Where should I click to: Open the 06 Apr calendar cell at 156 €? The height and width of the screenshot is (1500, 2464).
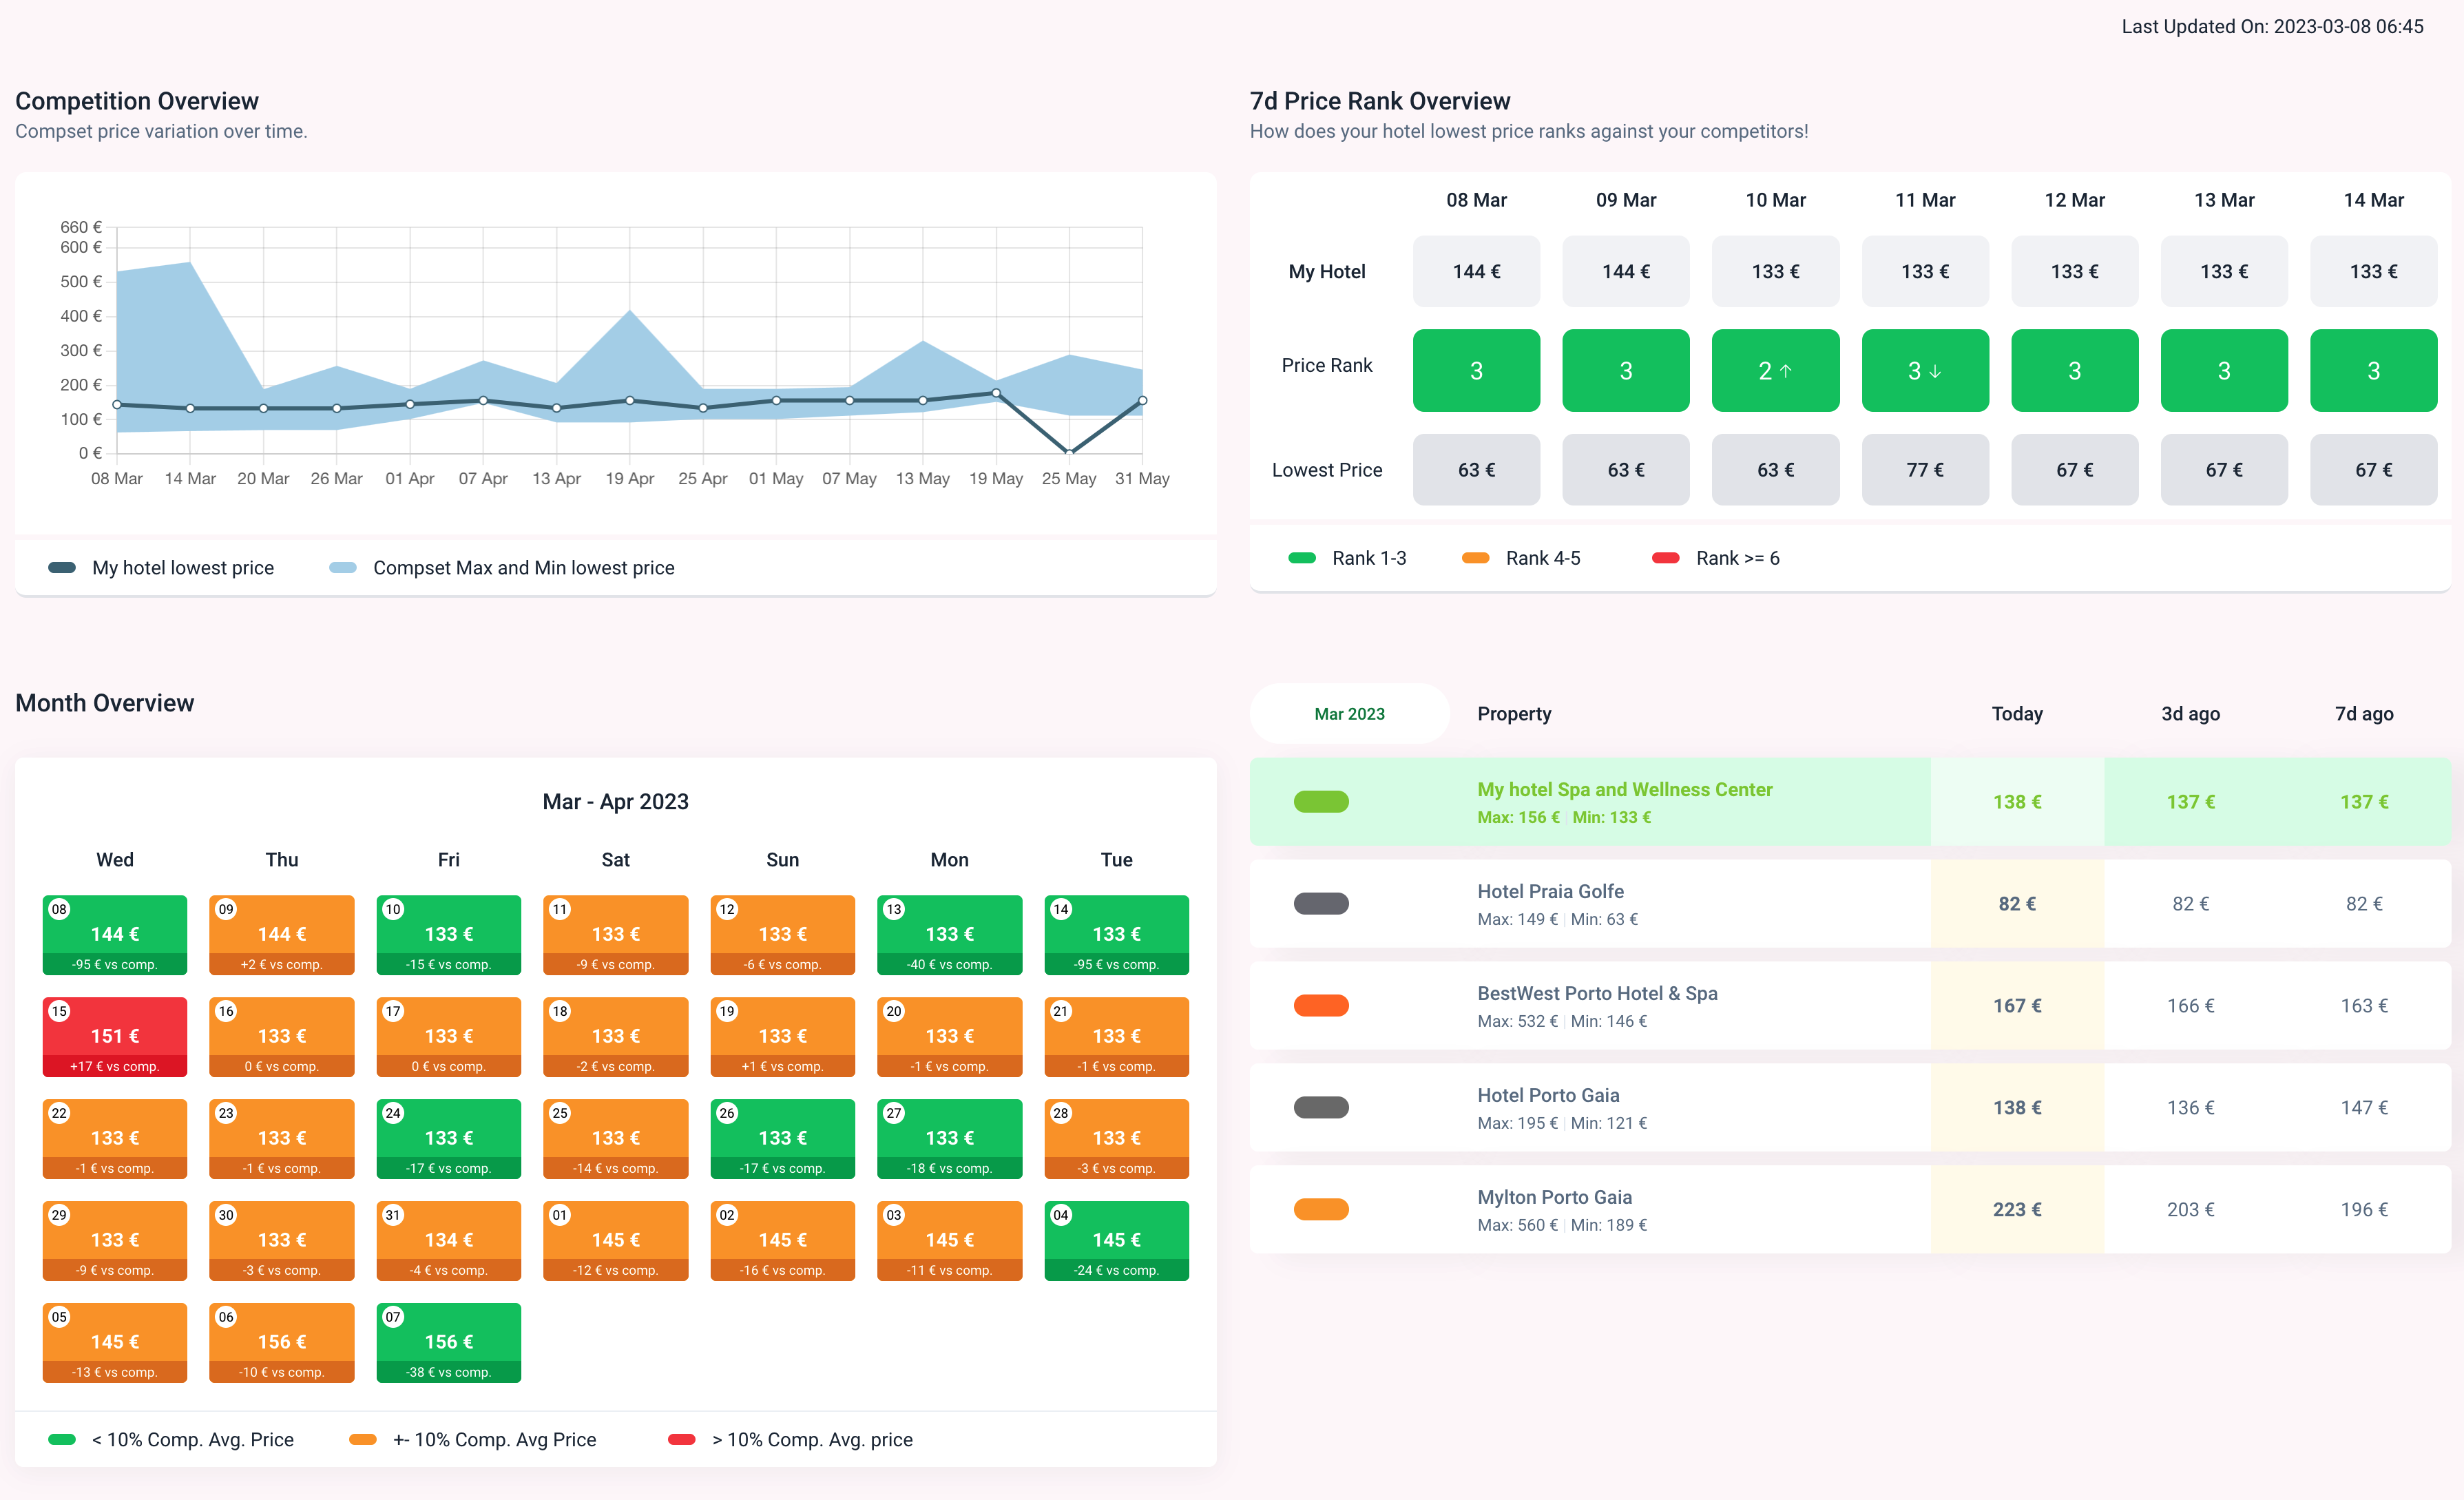click(x=282, y=1343)
